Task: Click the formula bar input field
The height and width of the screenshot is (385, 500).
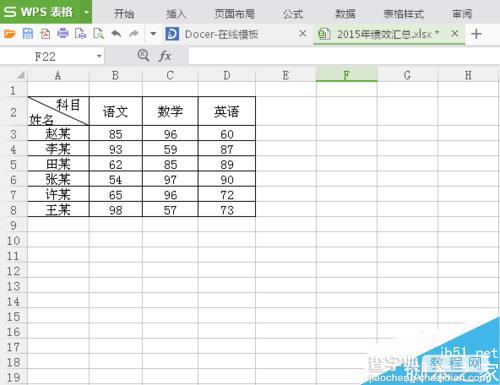Action: pos(344,56)
